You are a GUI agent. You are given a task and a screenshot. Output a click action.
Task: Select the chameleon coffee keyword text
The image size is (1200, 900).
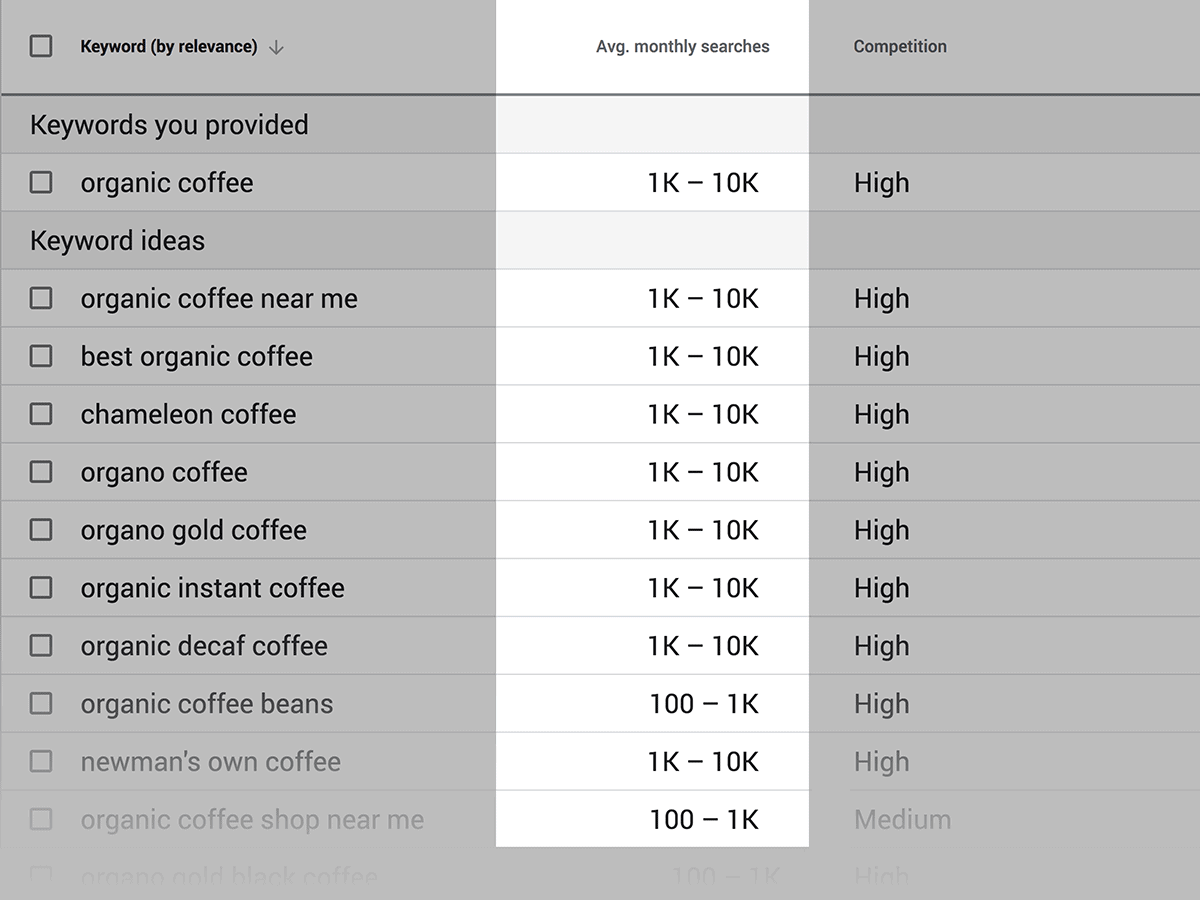(x=188, y=414)
